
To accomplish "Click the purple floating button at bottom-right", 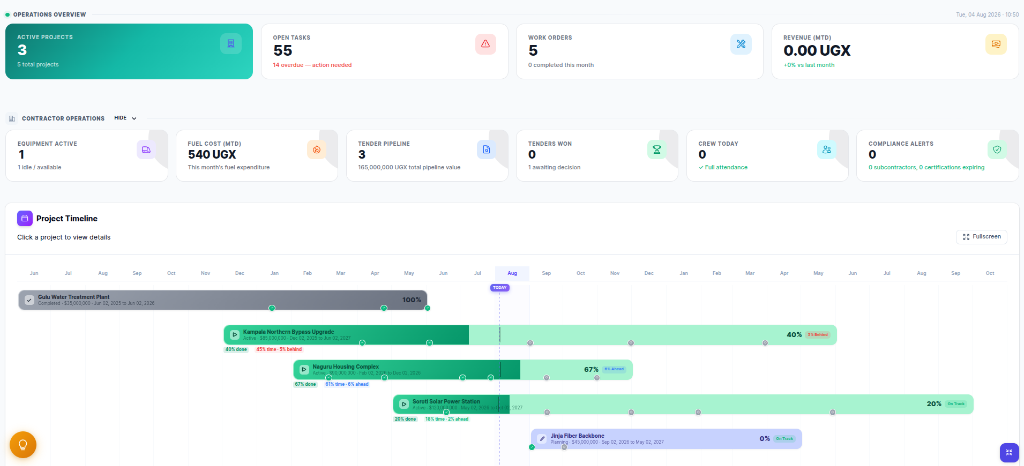I will click(x=1009, y=452).
